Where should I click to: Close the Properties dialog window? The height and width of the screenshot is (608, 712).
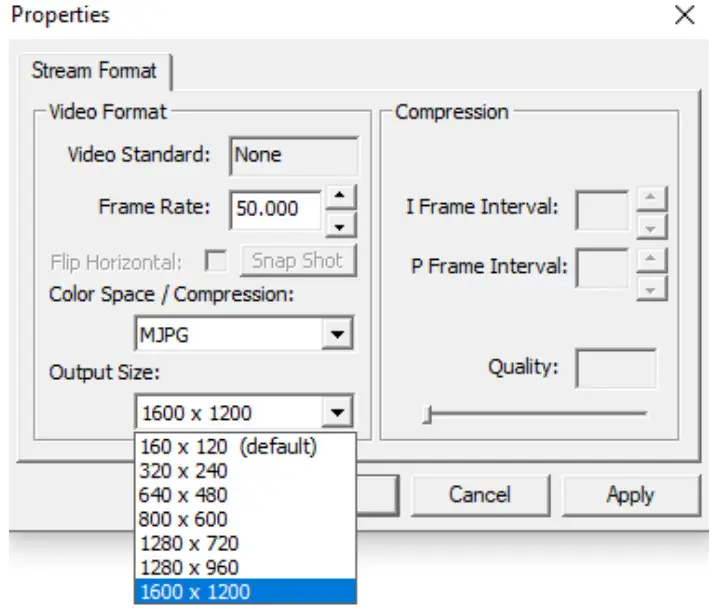(685, 15)
